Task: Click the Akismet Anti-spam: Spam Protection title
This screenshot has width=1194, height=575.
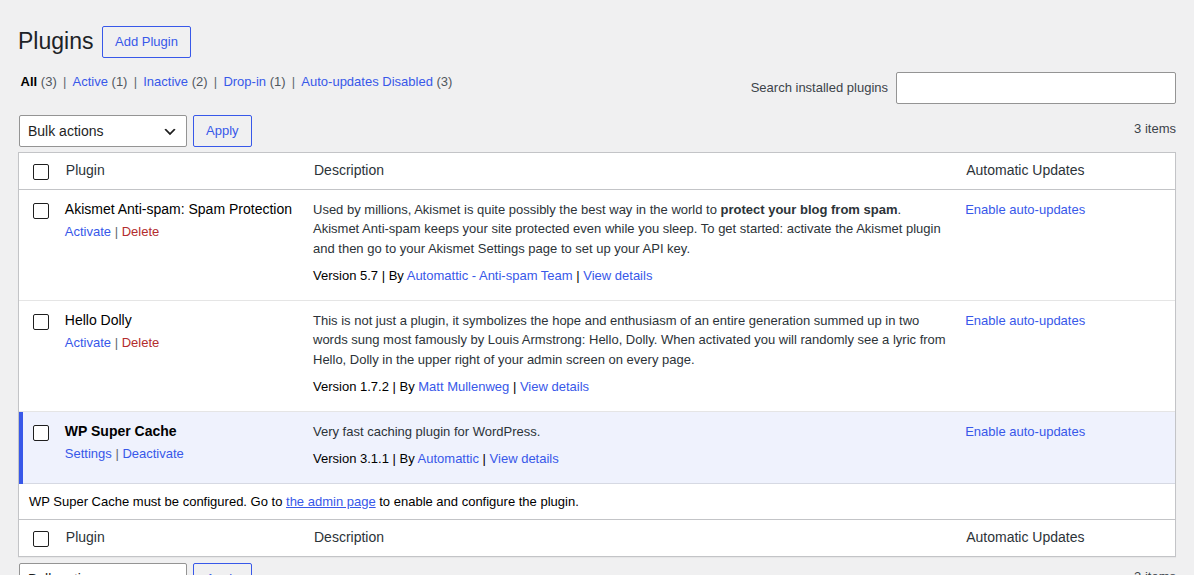Action: coord(178,209)
